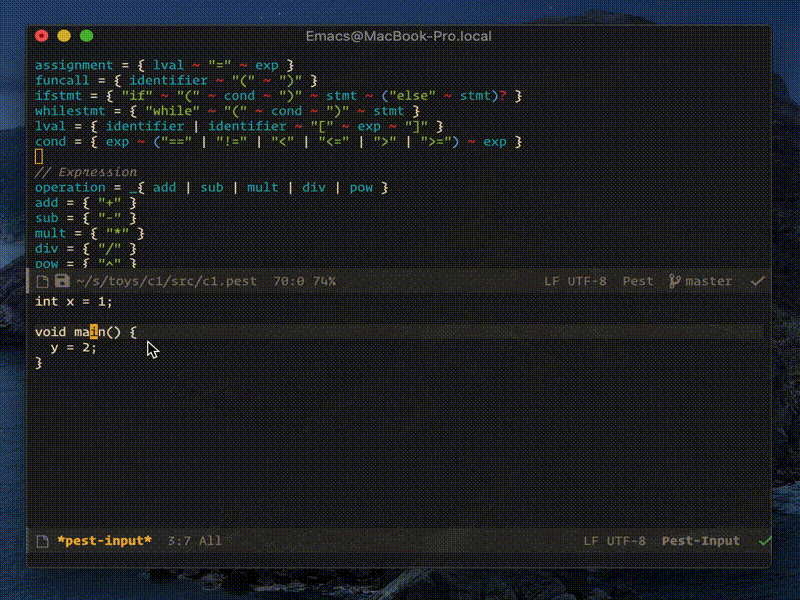Click the *pest-input* buffer name
The height and width of the screenshot is (600, 800).
(x=105, y=541)
